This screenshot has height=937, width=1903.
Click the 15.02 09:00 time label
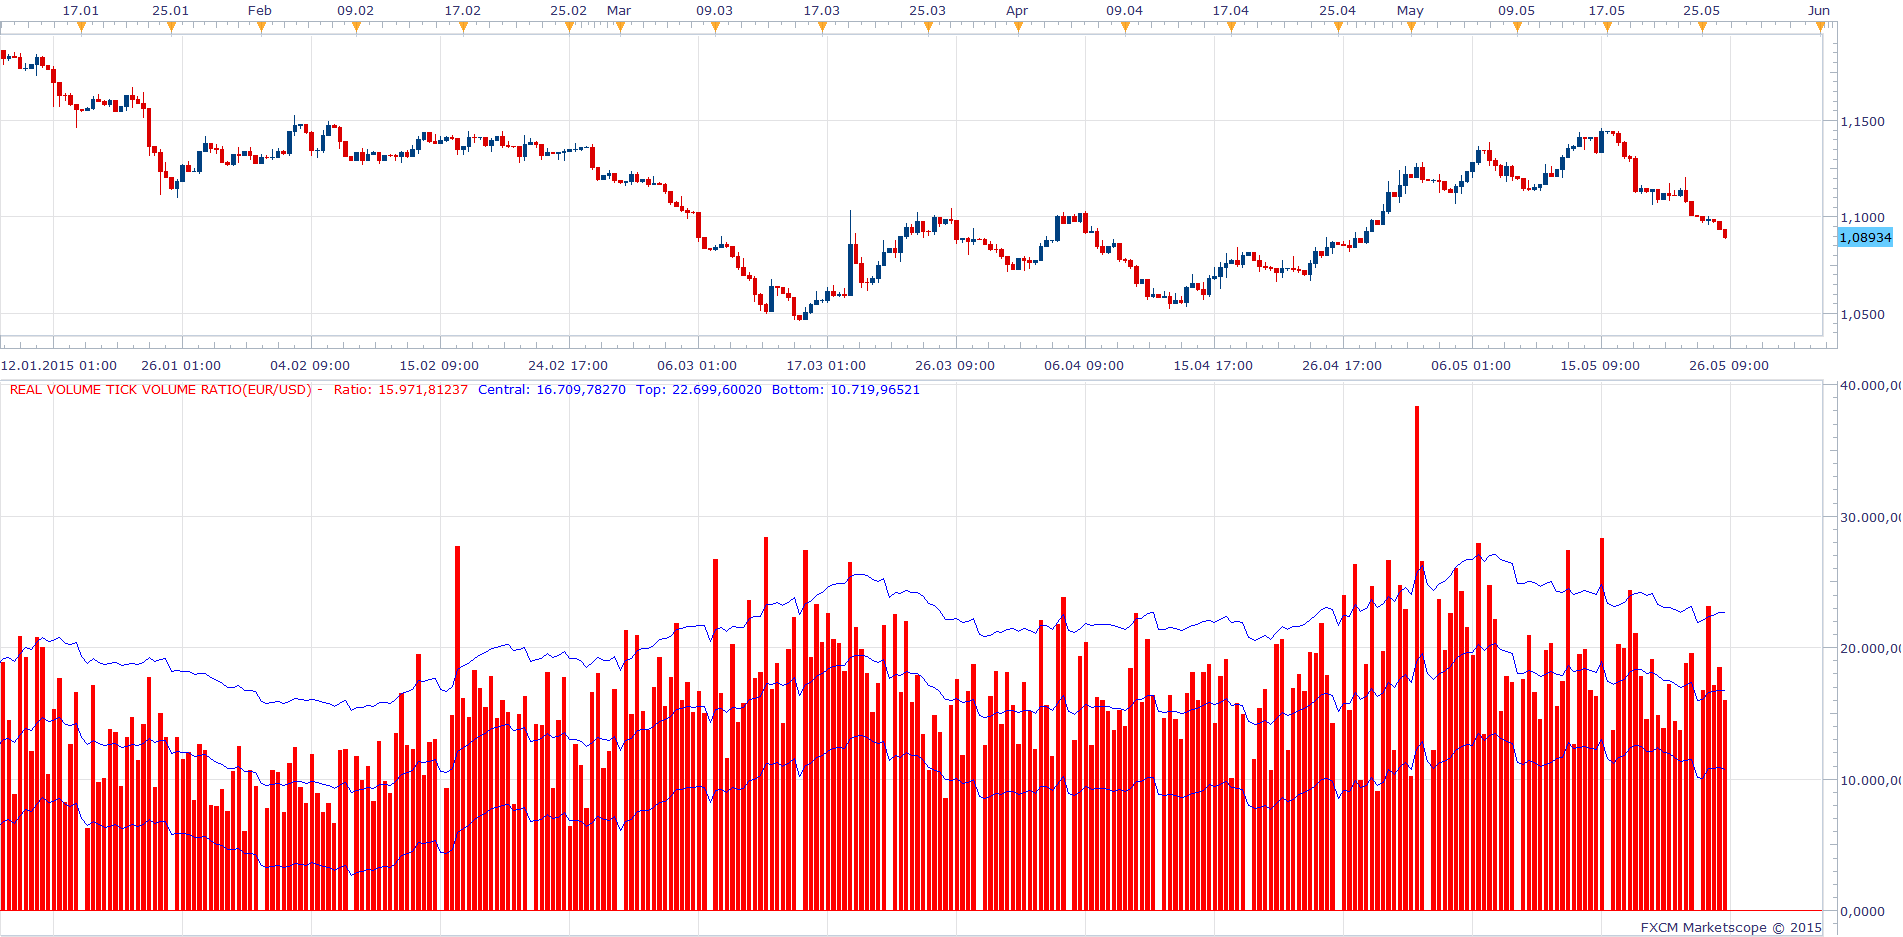439,365
